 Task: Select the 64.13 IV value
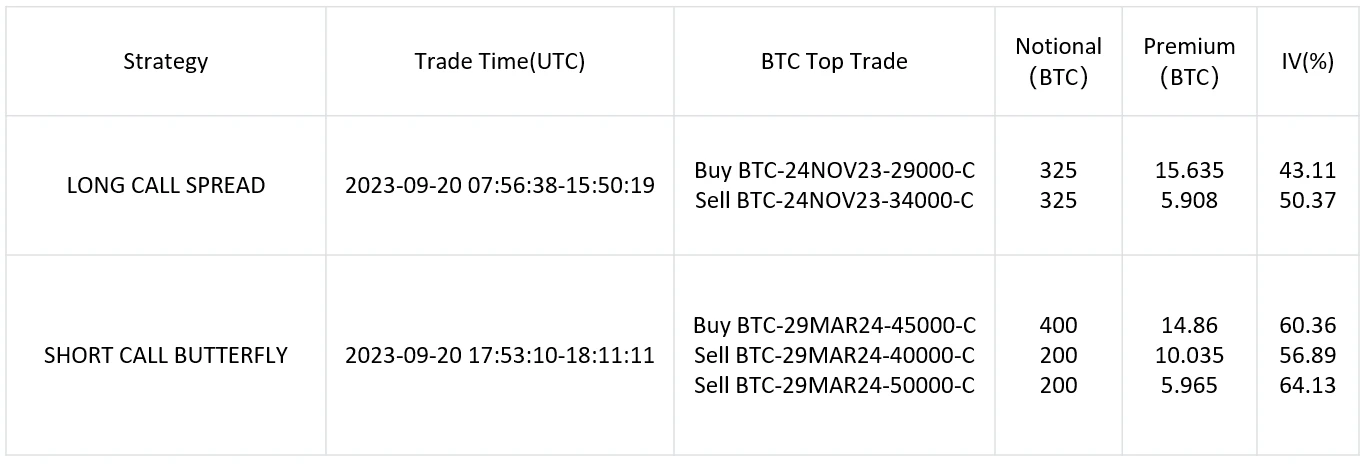[1308, 385]
